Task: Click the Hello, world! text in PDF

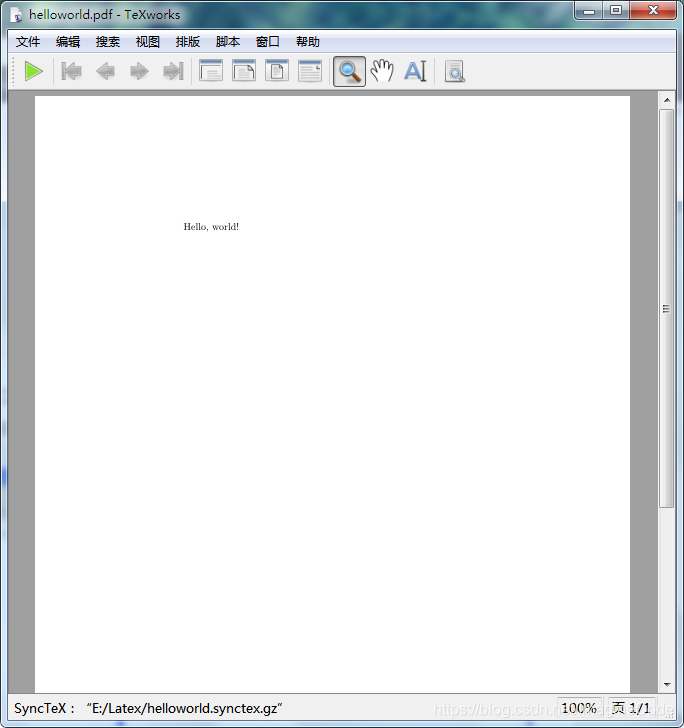Action: tap(211, 227)
